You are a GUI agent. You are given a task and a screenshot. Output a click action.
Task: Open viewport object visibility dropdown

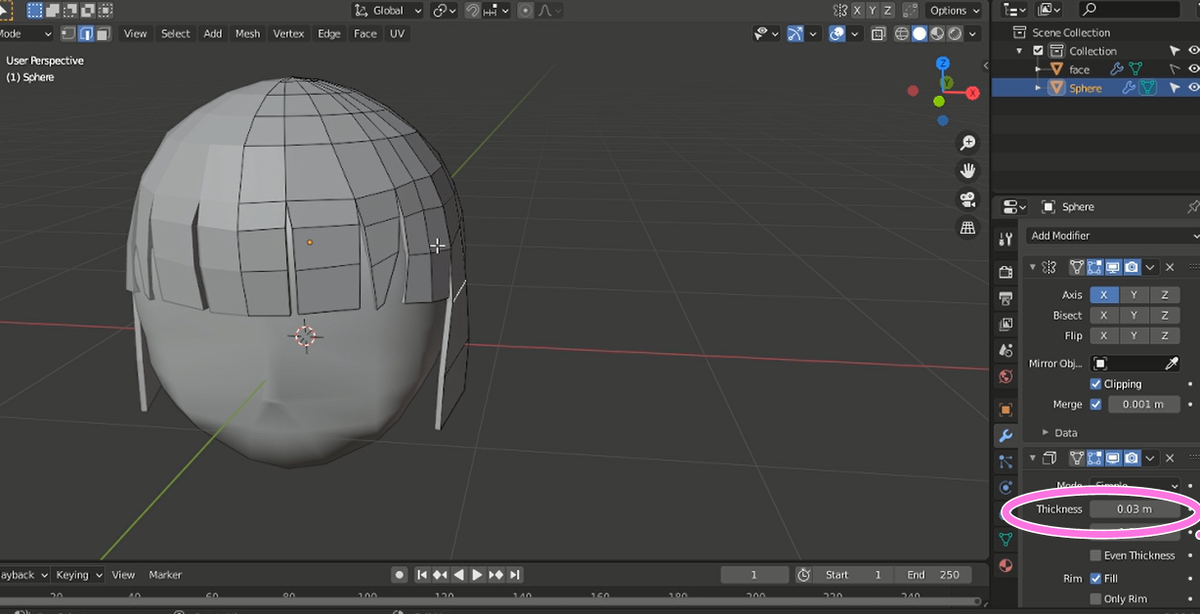tap(767, 33)
